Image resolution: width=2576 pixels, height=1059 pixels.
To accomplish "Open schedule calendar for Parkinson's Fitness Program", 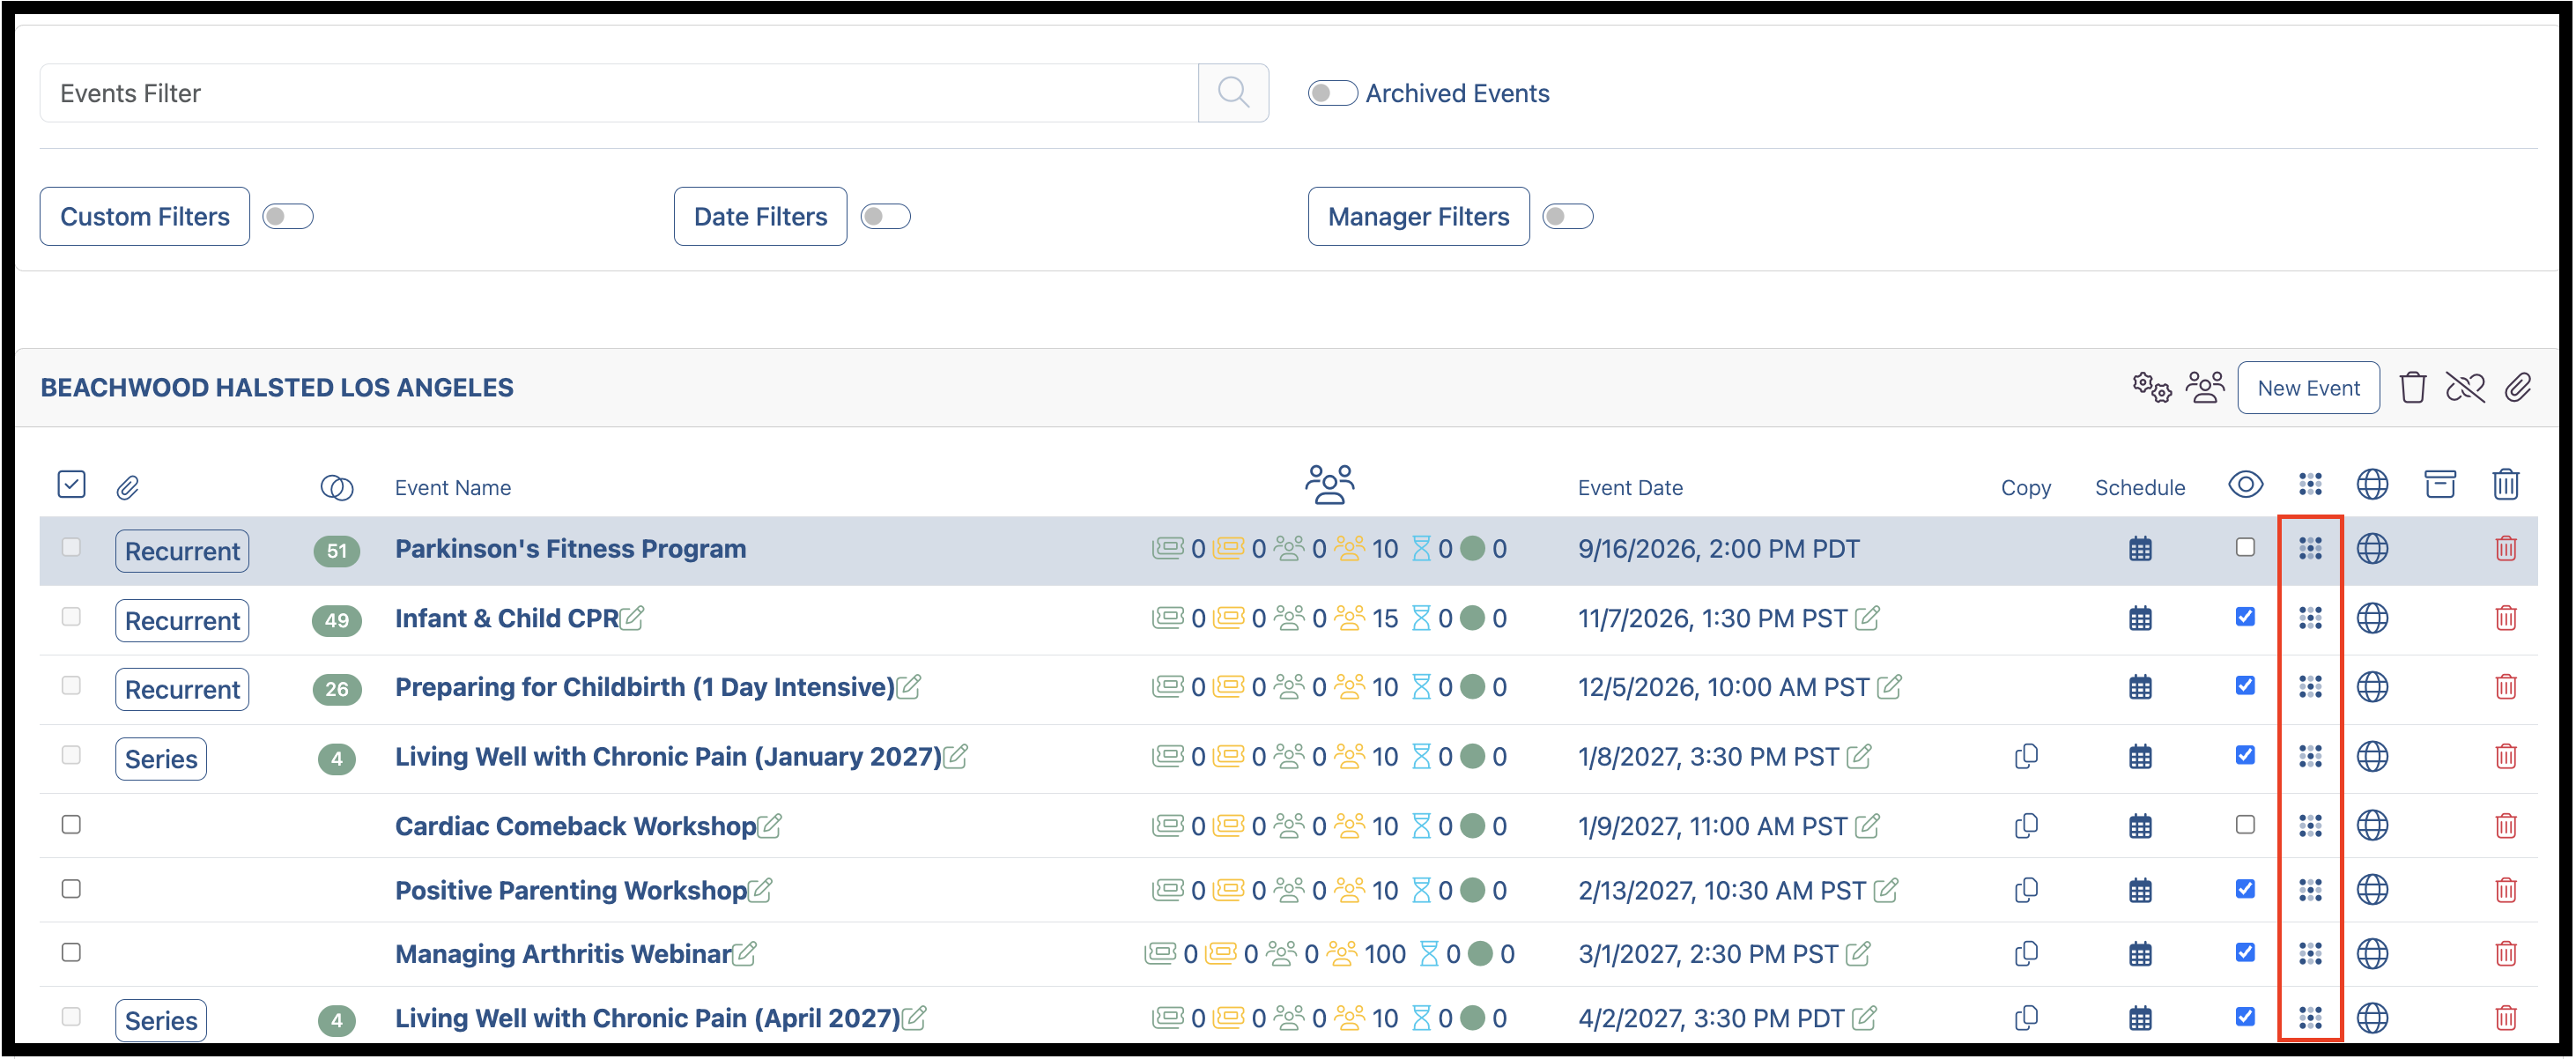I will pos(2140,549).
